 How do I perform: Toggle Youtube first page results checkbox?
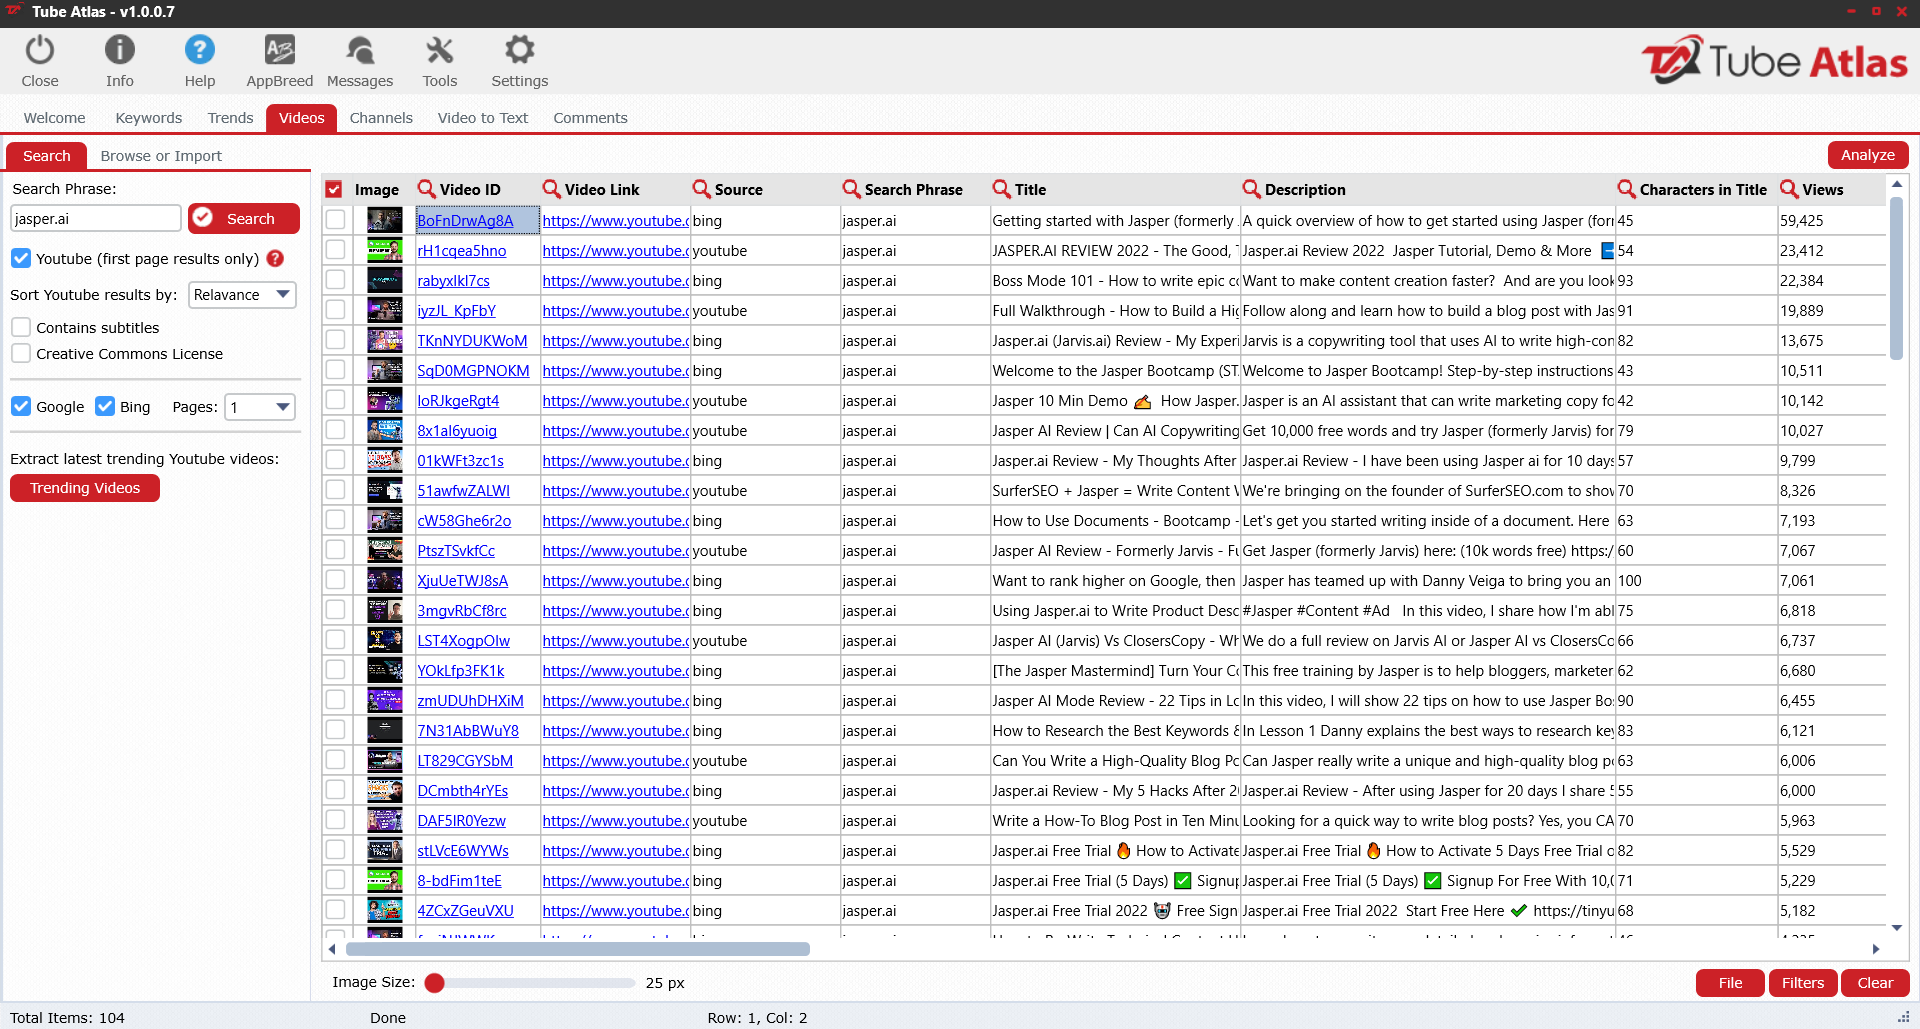tap(21, 258)
